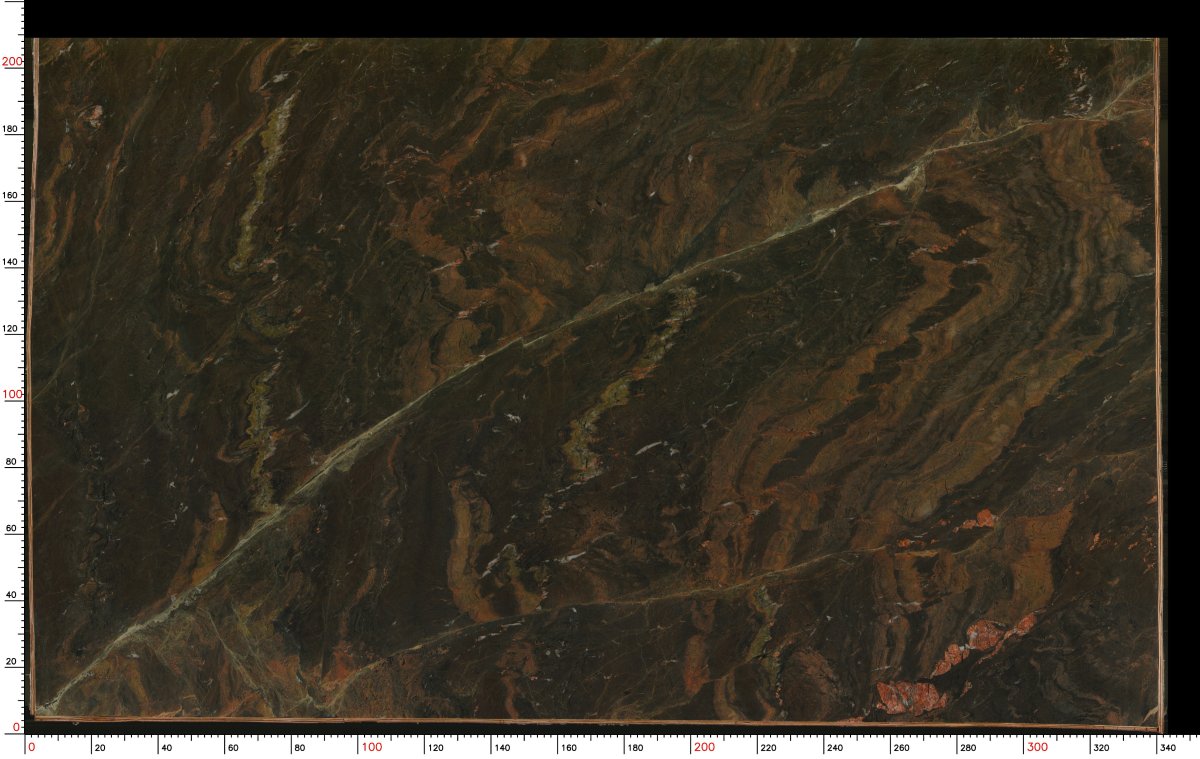Pick "140" label on vertical ruler
Screen dimensions: 1200x759
tap(11, 262)
